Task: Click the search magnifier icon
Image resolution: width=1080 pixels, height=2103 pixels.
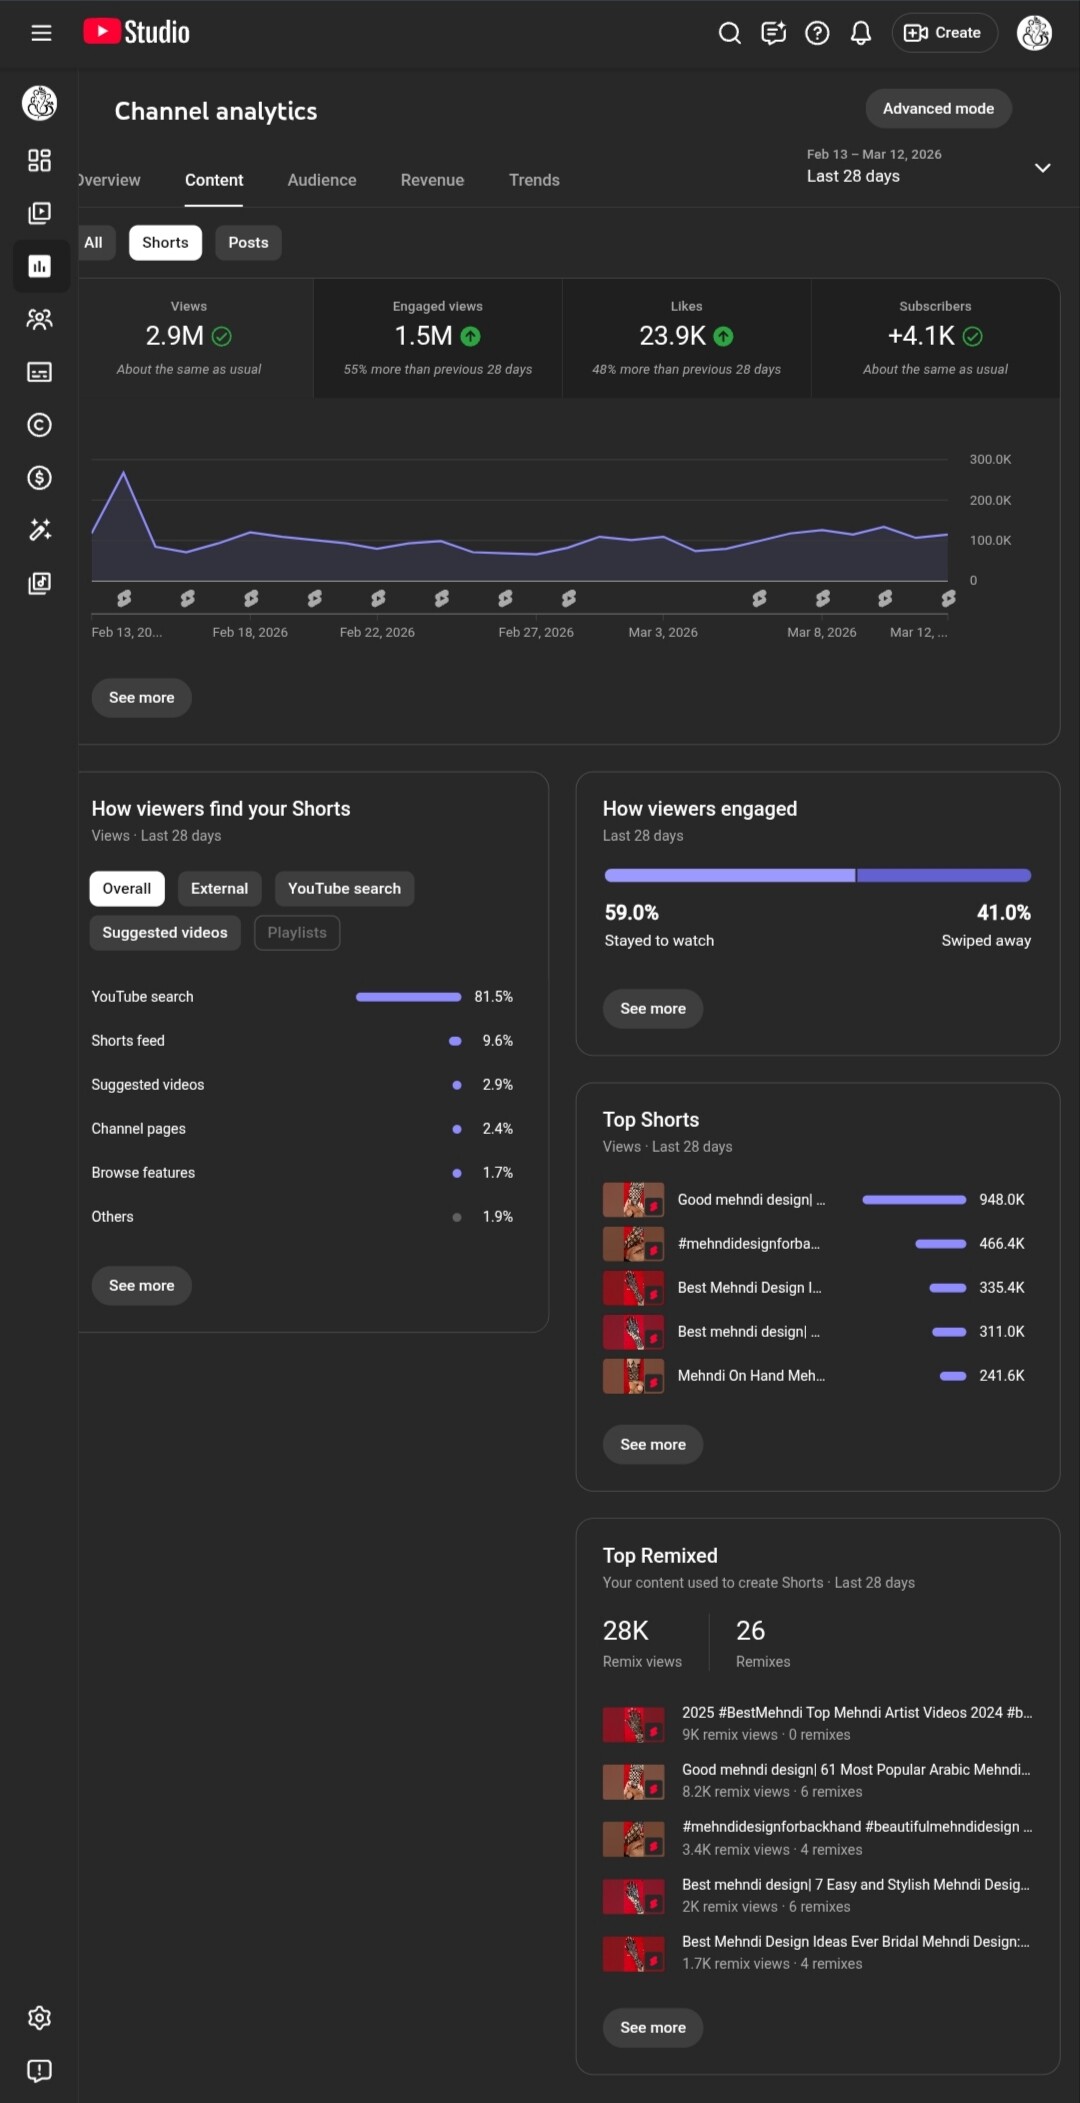Action: [x=729, y=33]
